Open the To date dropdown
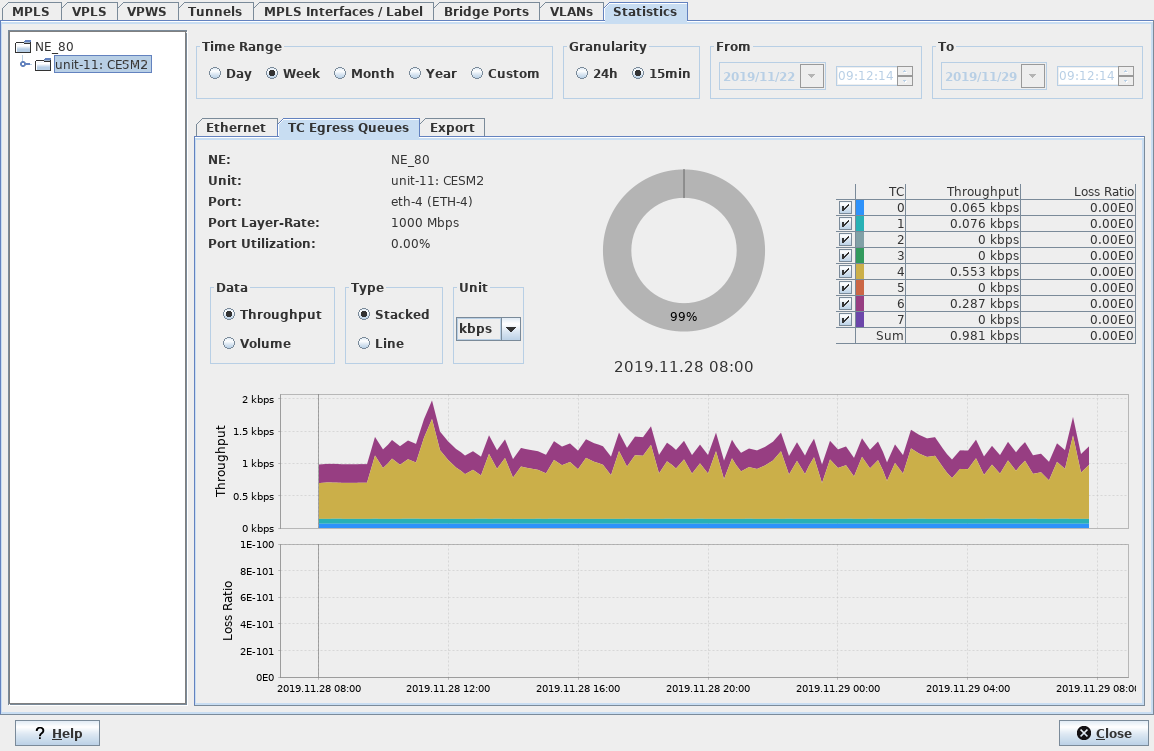Viewport: 1154px width, 751px height. pos(1033,77)
